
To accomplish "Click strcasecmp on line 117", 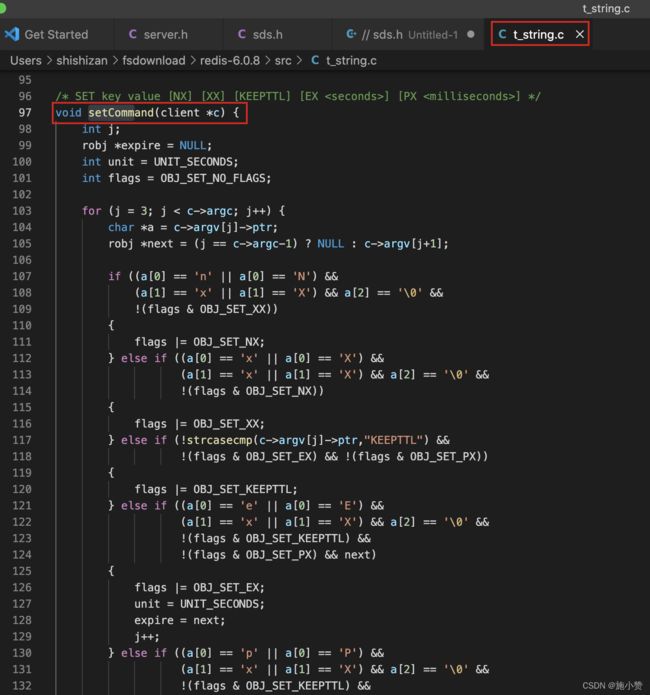I will (x=219, y=440).
